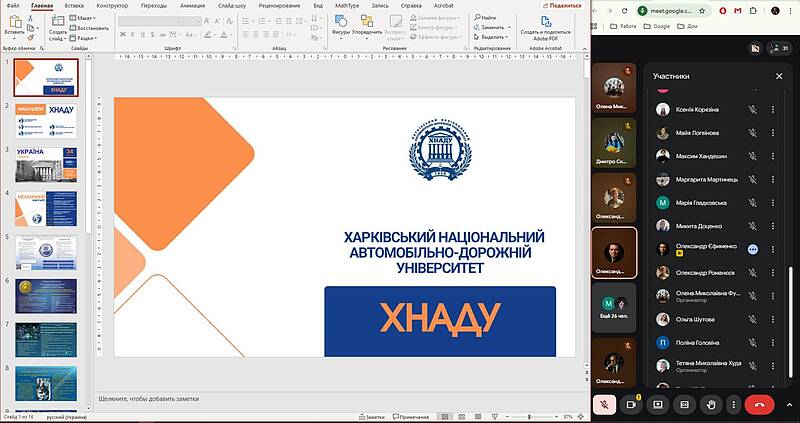The image size is (800, 423).
Task: Click the Поделиться share button
Action: point(565,5)
